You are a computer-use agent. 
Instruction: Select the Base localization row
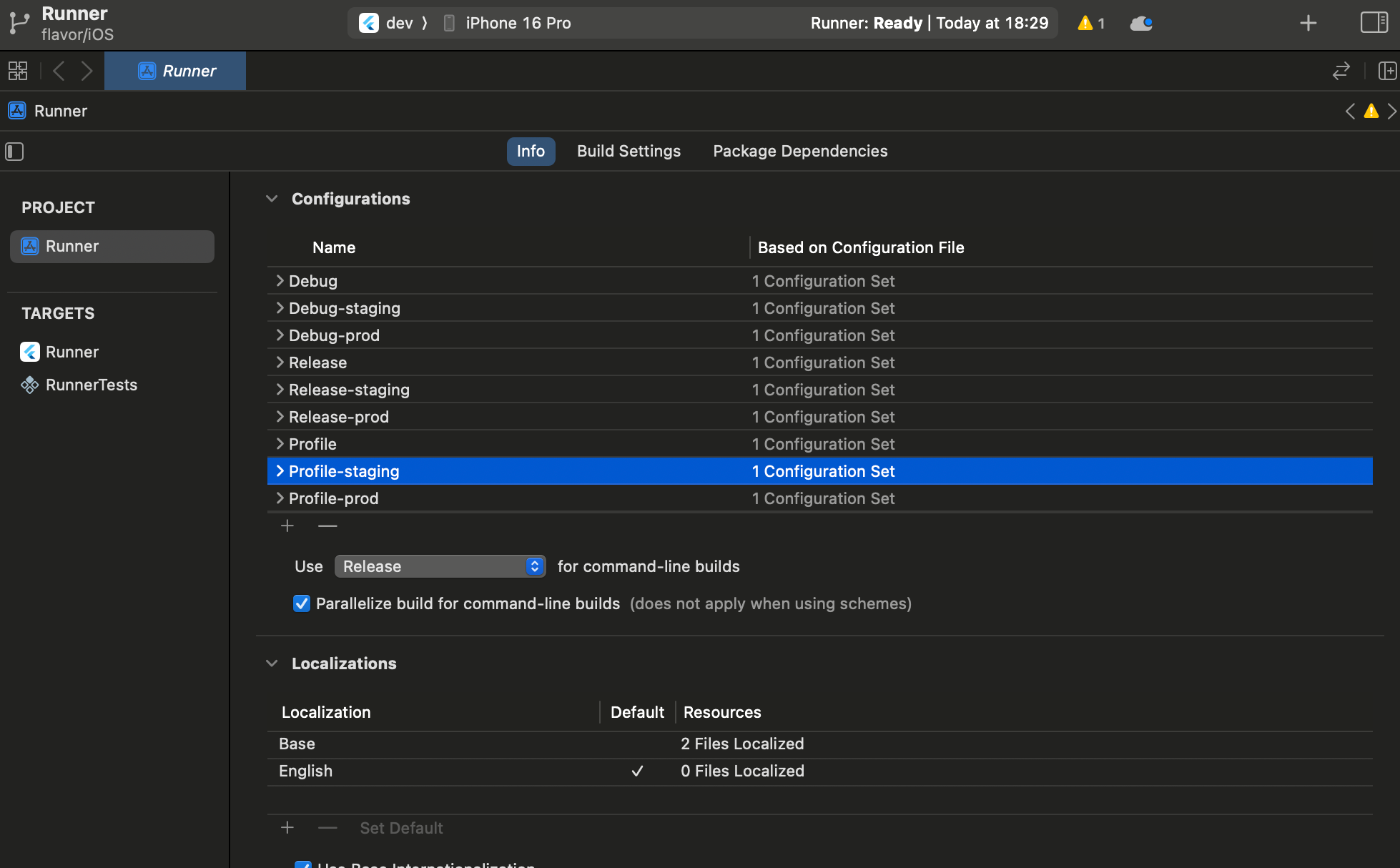pyautogui.click(x=819, y=744)
